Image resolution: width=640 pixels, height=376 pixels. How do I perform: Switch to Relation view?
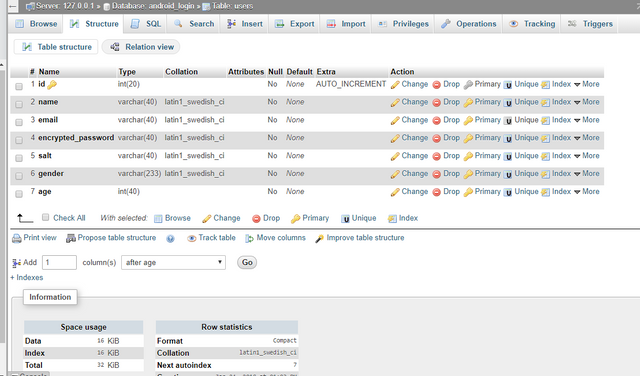[141, 47]
